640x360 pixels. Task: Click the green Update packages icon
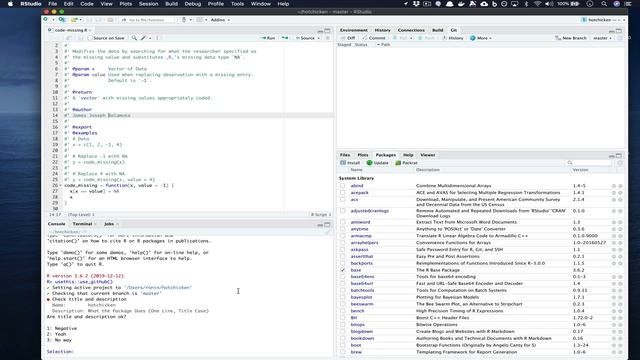click(378, 163)
